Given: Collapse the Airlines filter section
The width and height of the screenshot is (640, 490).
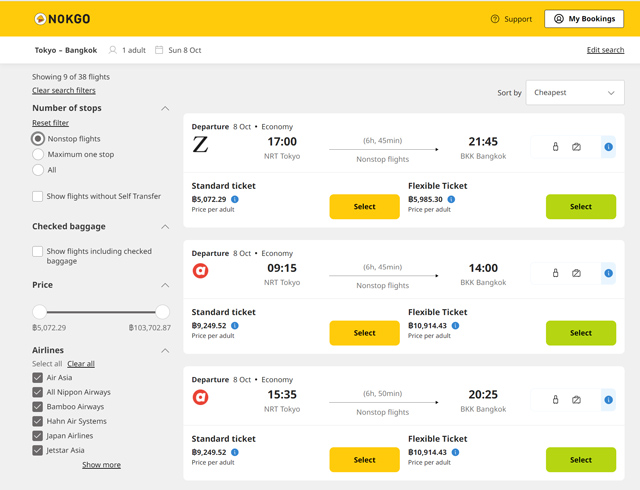Looking at the screenshot, I should point(165,351).
